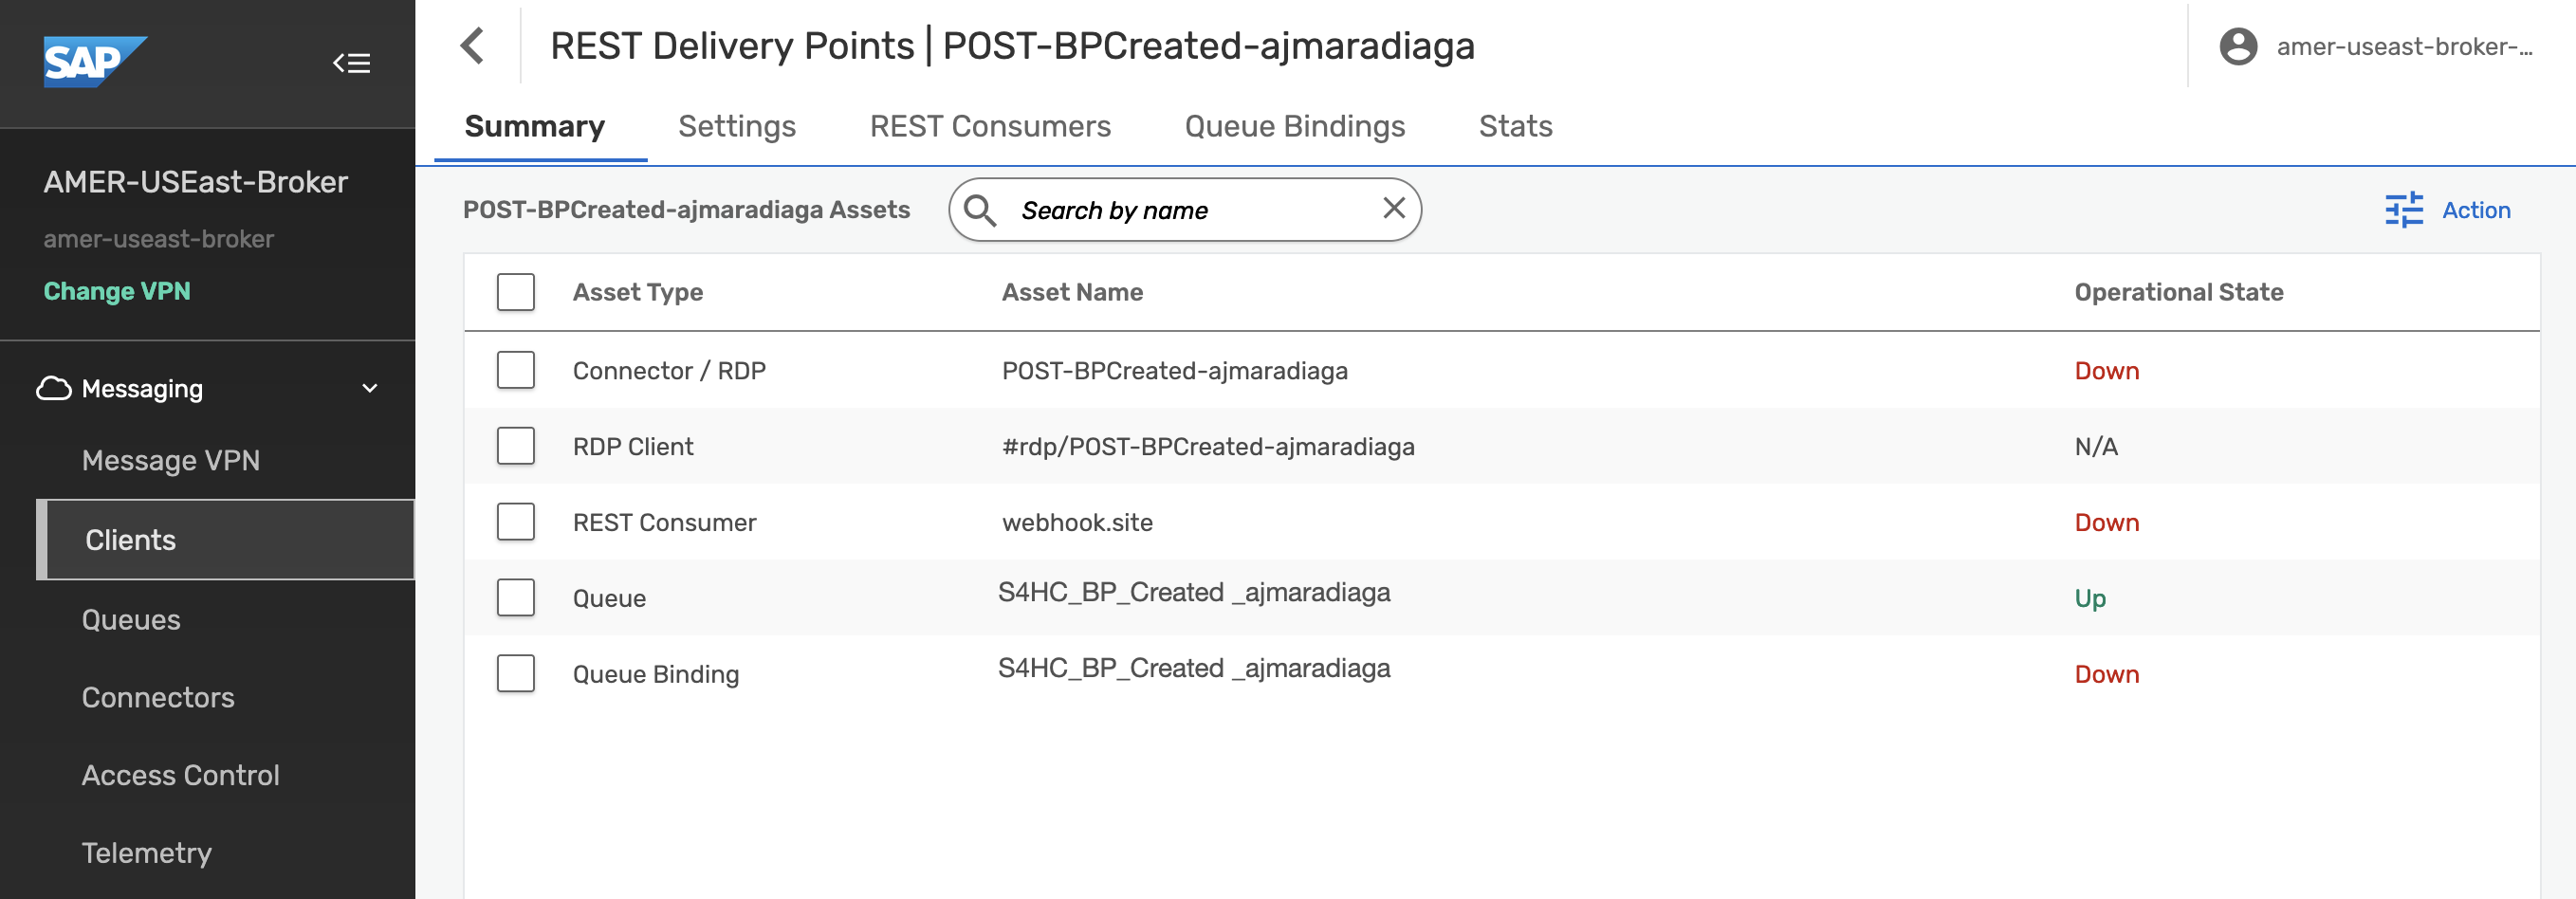Click the Action button label
Screen dimensions: 2576x899
point(2476,210)
